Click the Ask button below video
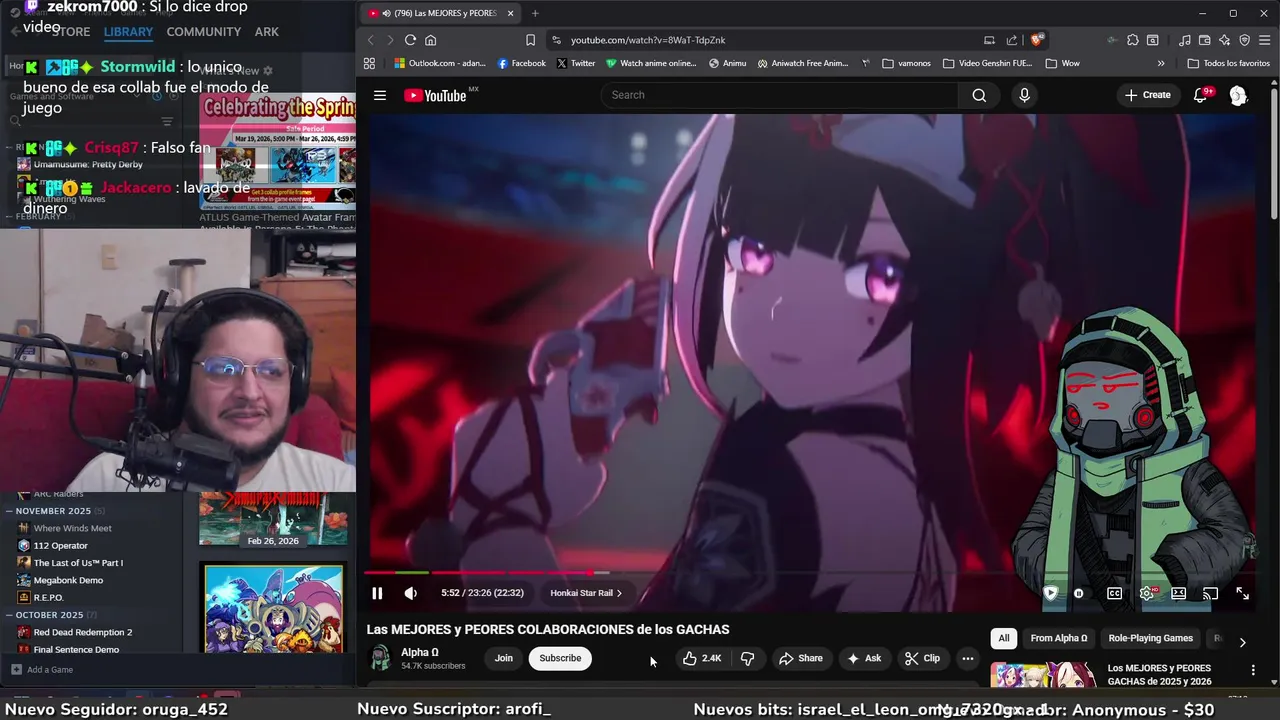 (864, 658)
